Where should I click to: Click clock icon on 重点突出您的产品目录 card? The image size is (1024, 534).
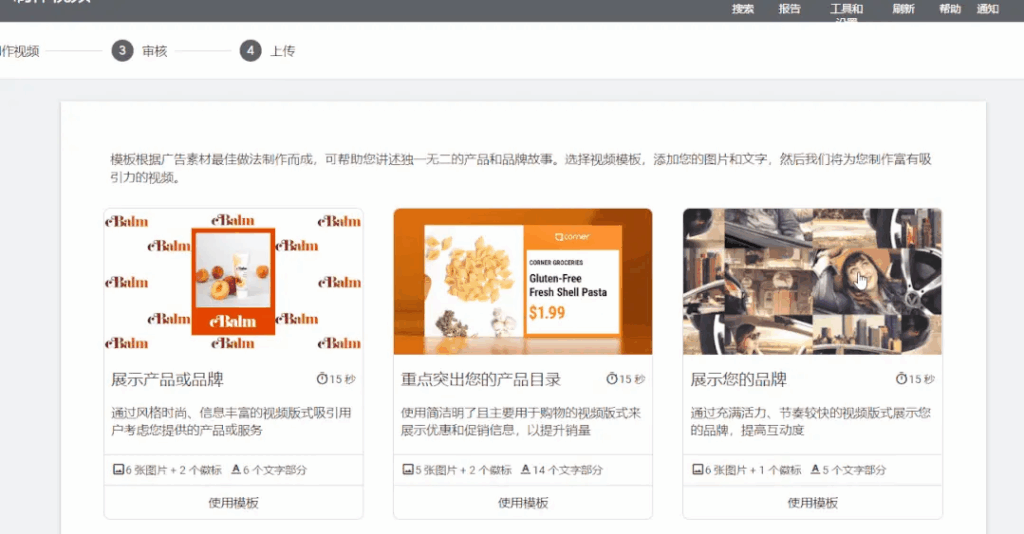[612, 379]
